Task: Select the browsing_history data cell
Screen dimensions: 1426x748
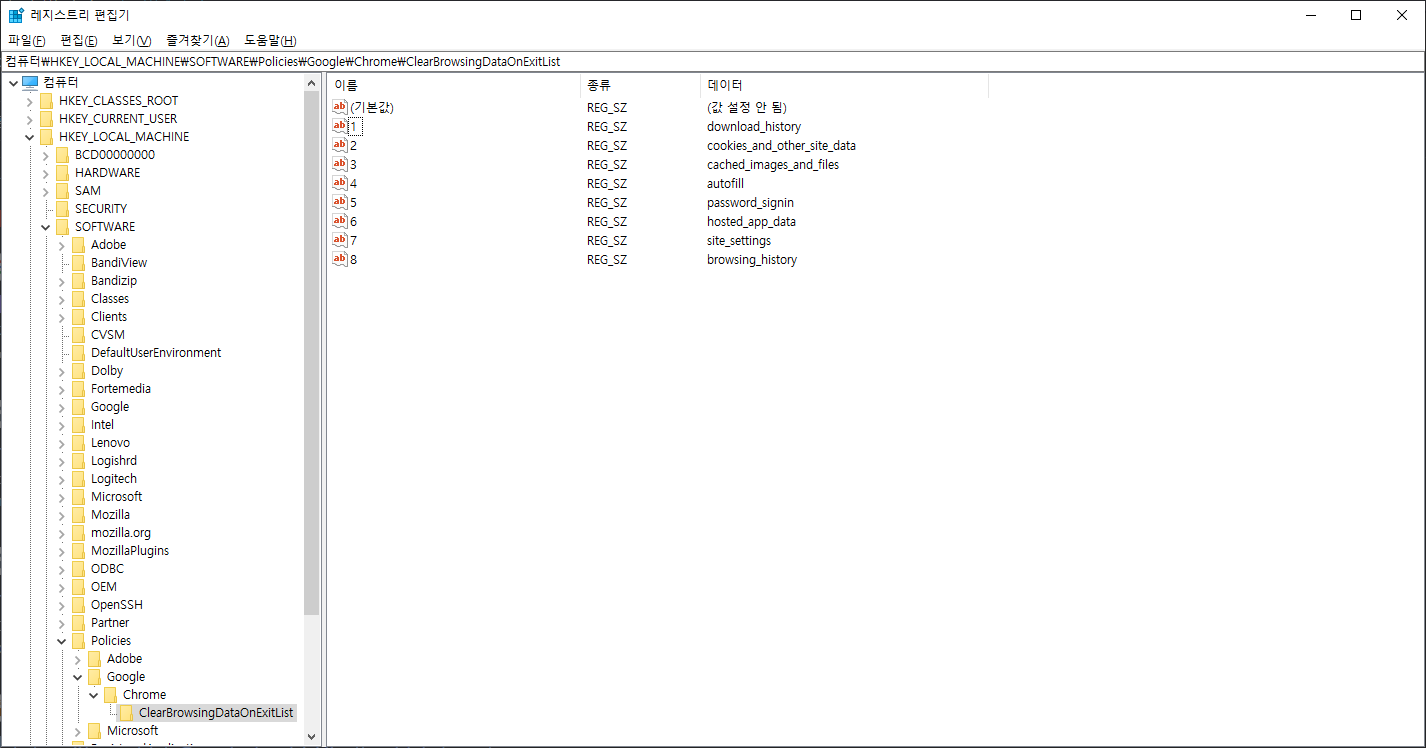Action: [752, 260]
